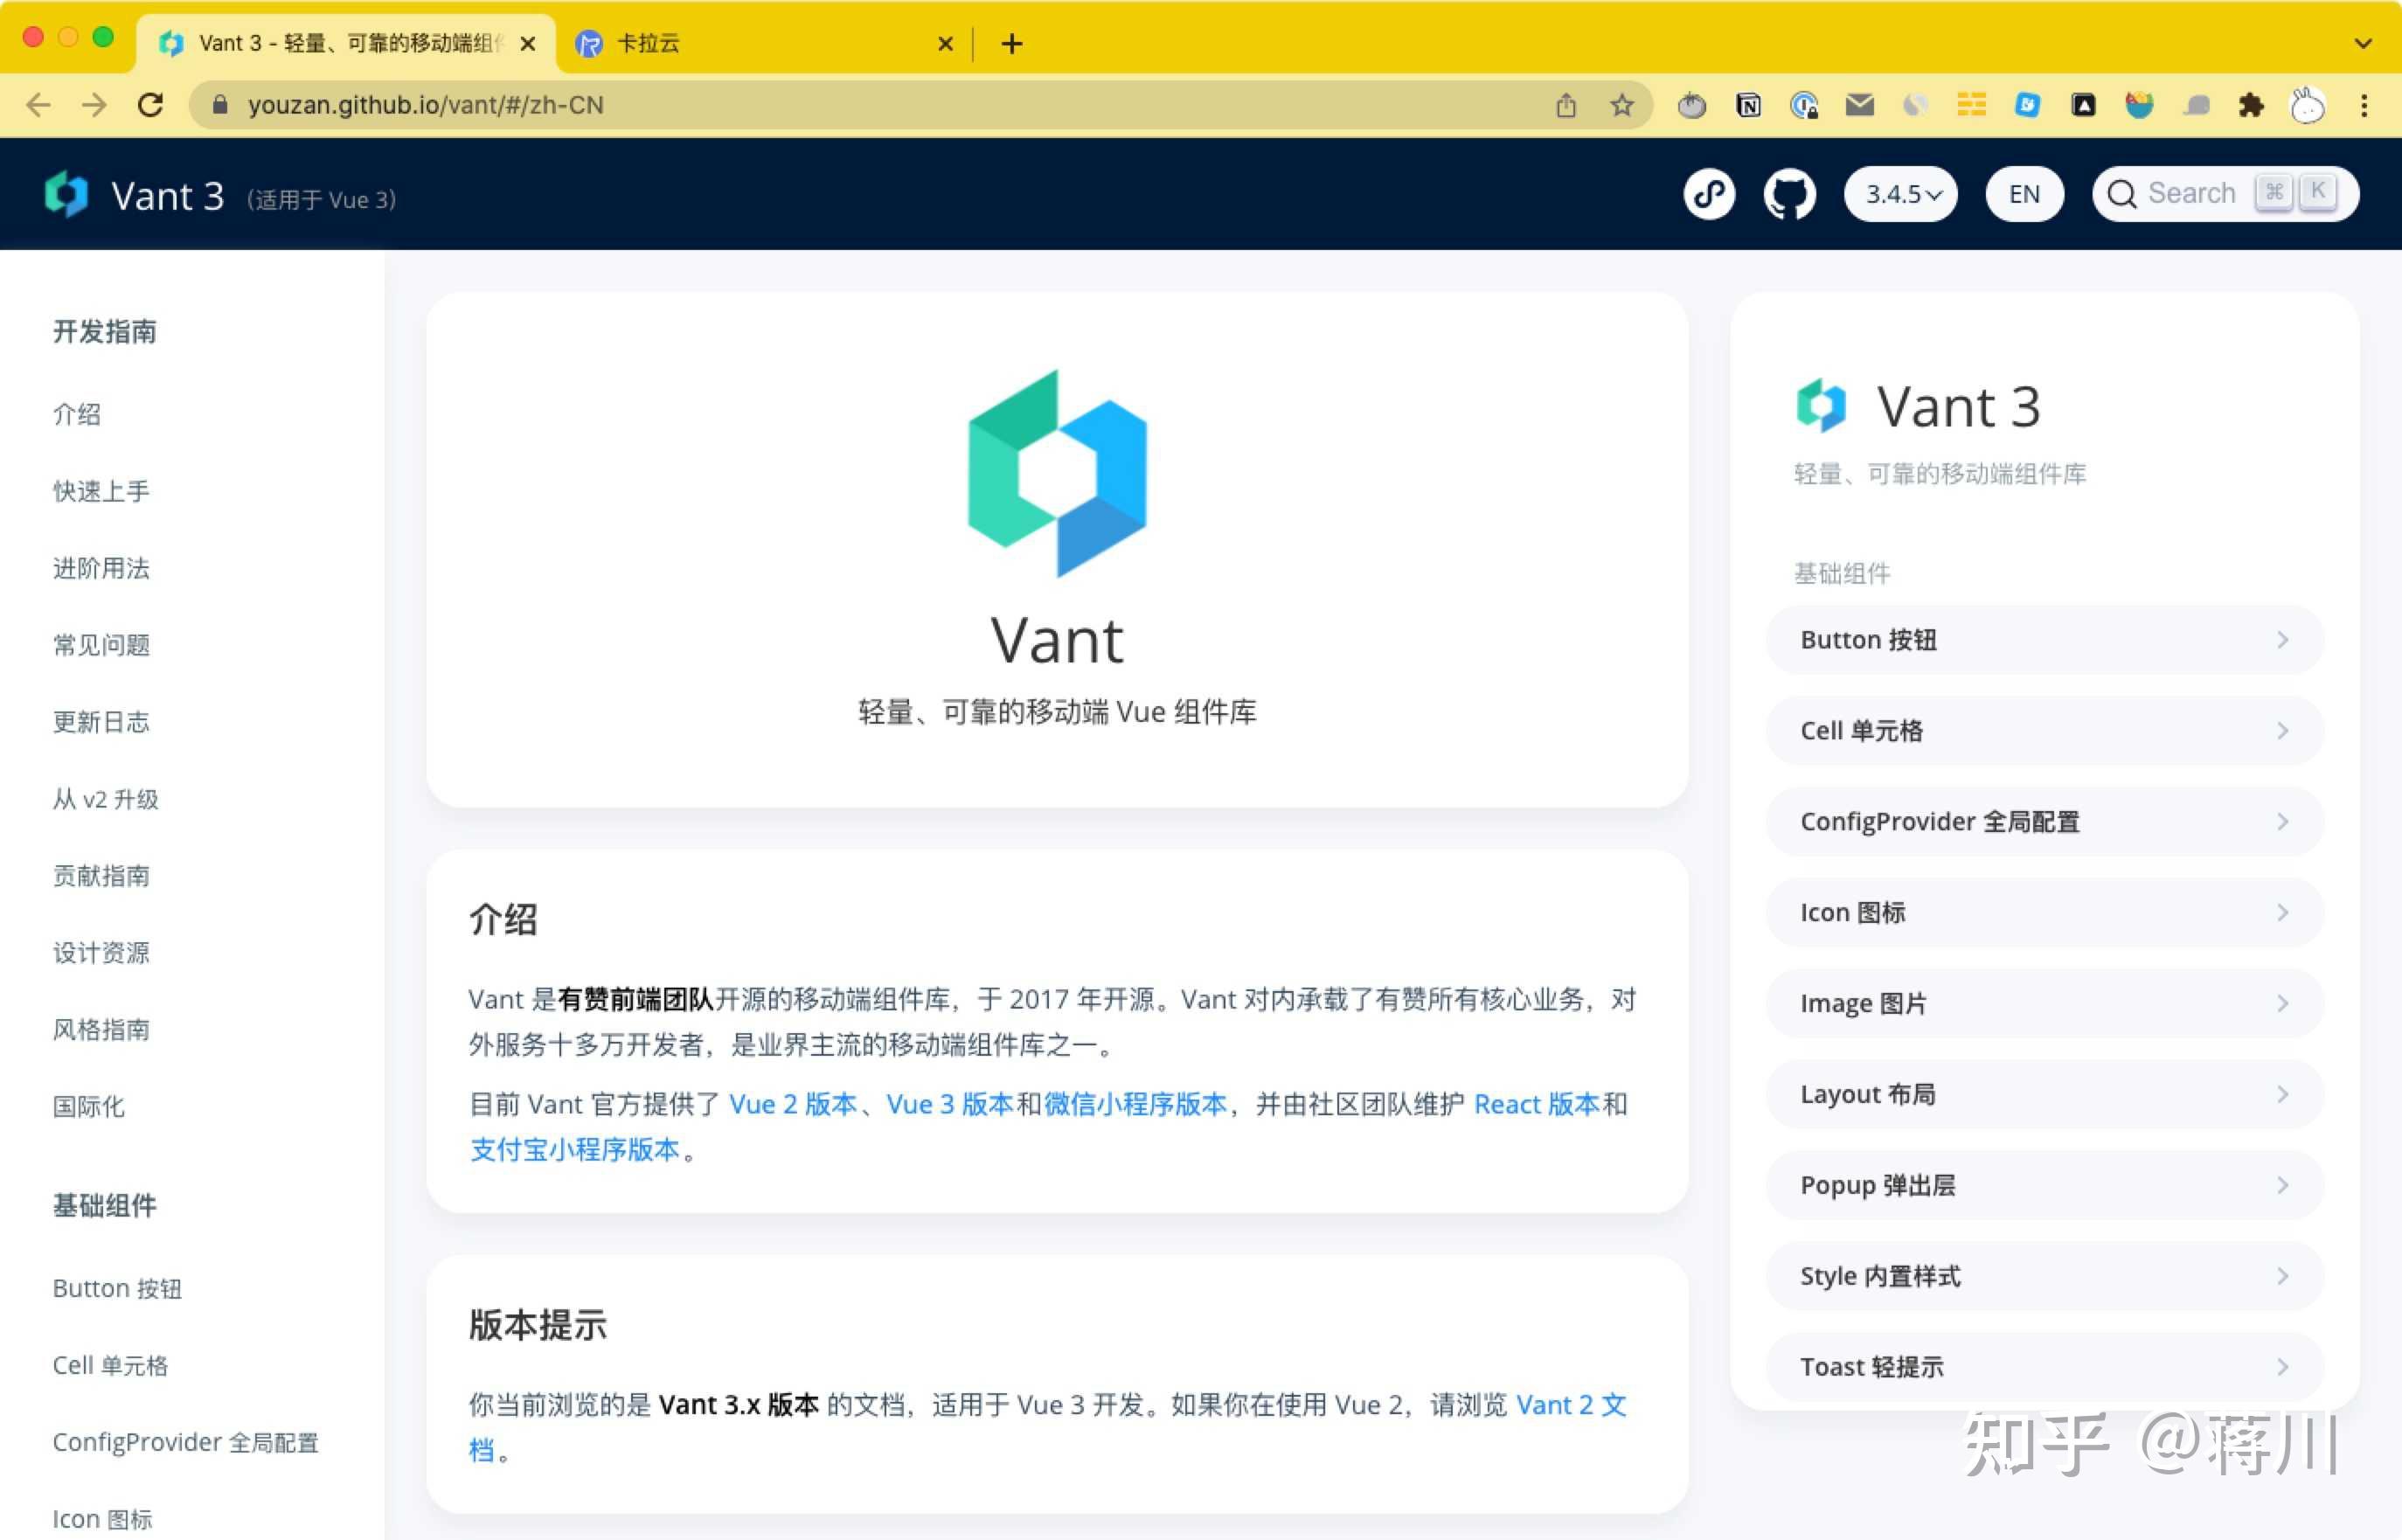This screenshot has height=1540, width=2402.
Task: Expand the Button 按钮 component card
Action: (x=2044, y=639)
